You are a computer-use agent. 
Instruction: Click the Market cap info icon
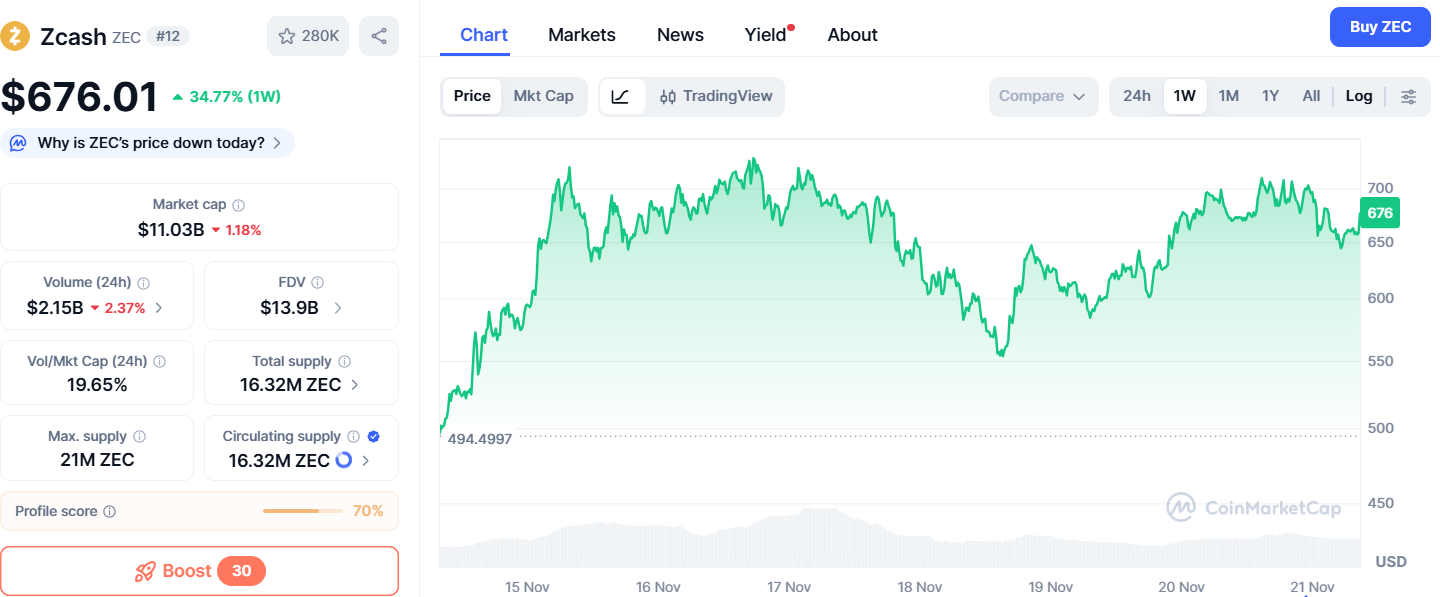tap(238, 205)
